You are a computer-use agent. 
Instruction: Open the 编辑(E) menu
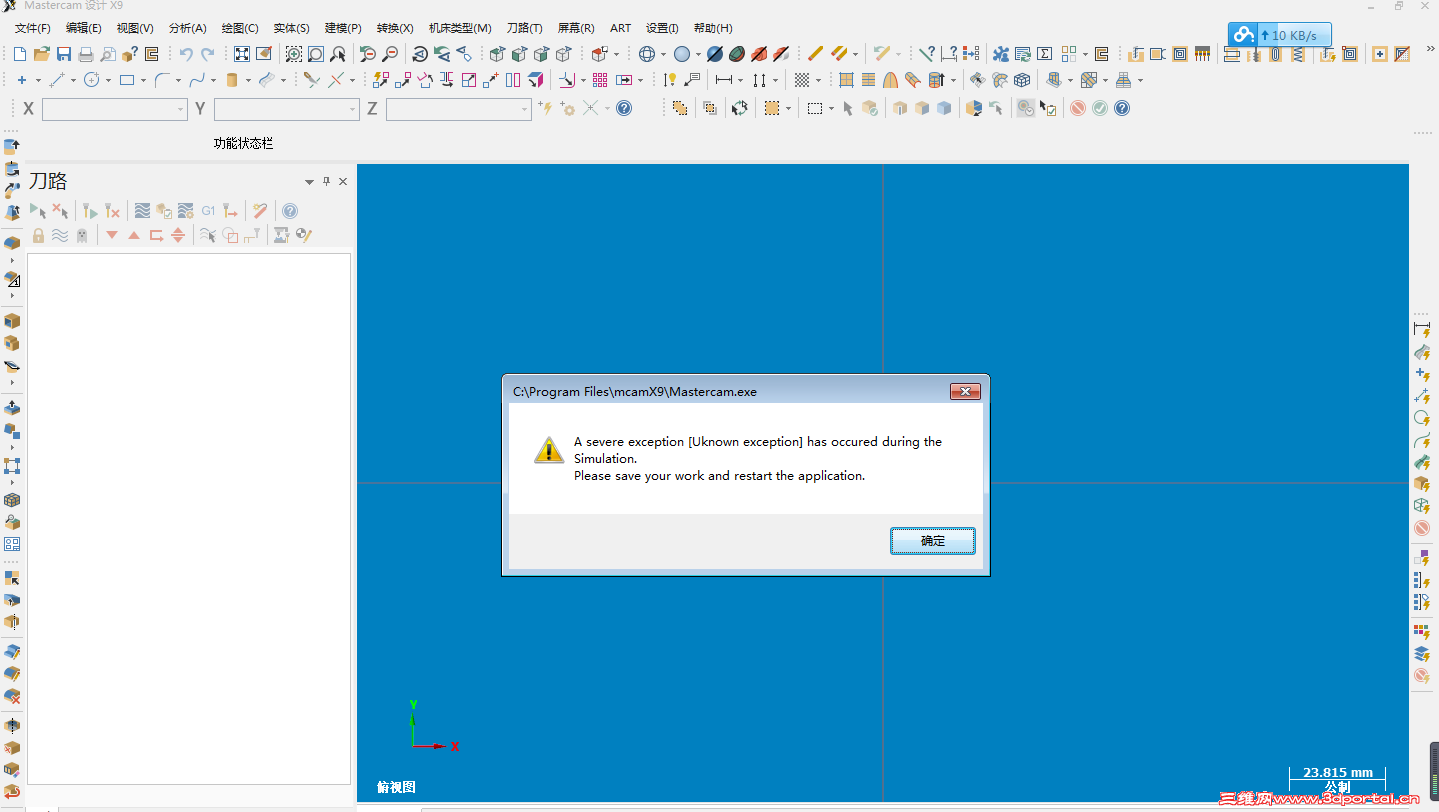pyautogui.click(x=83, y=28)
